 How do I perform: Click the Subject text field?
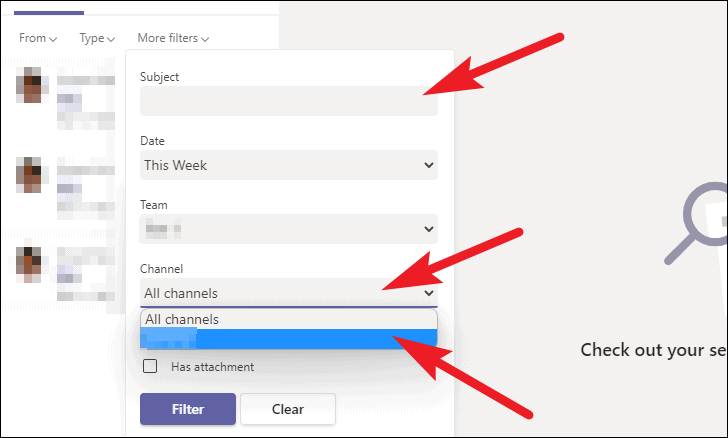click(x=289, y=101)
